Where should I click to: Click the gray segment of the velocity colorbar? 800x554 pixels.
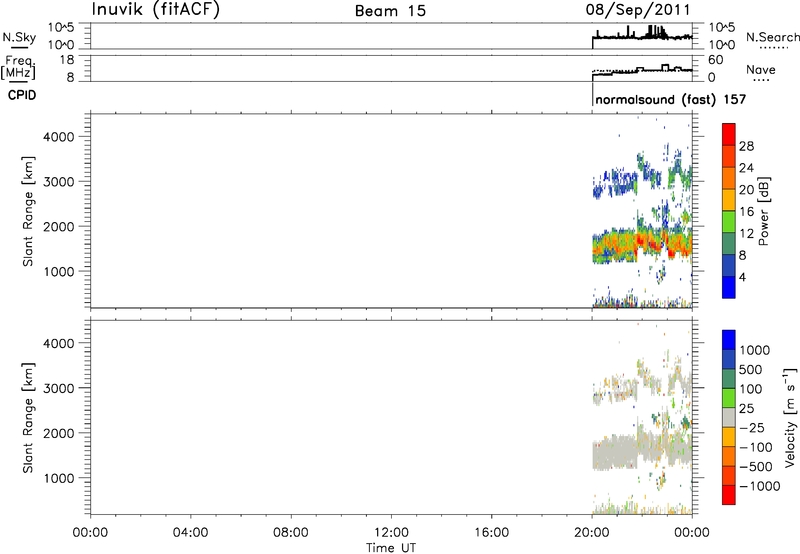729,417
